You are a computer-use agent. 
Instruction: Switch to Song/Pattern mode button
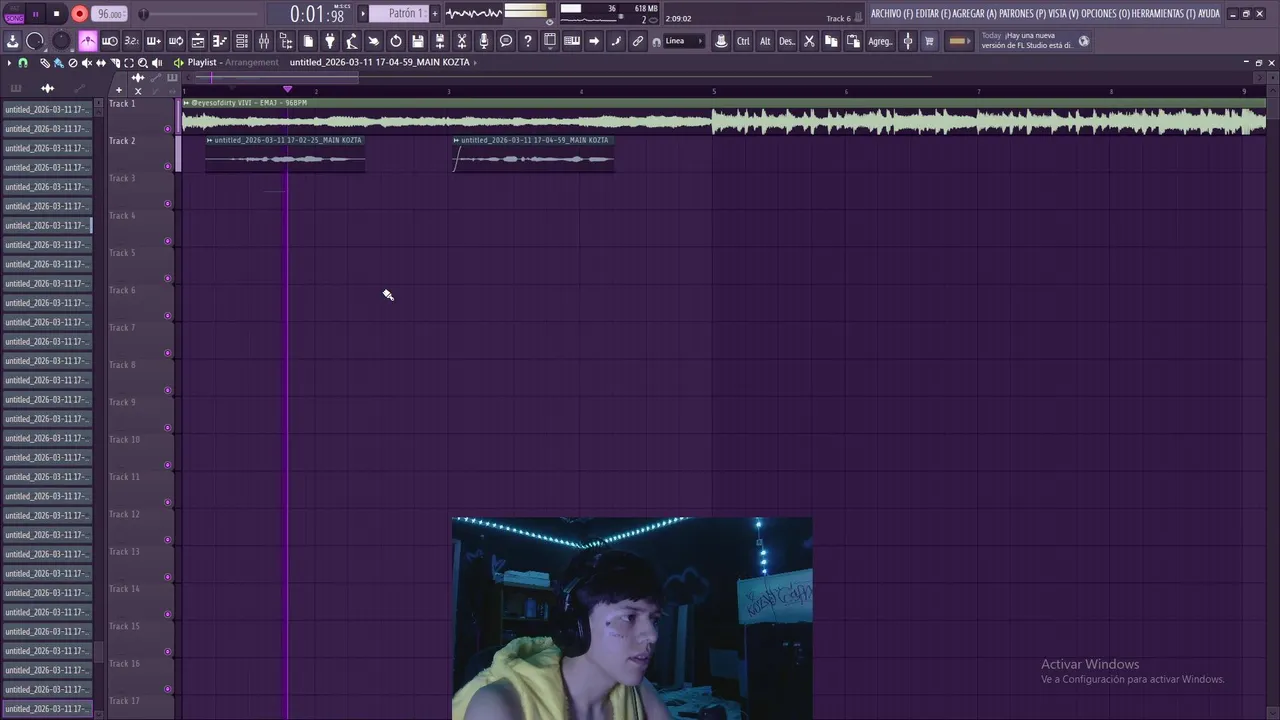[13, 14]
